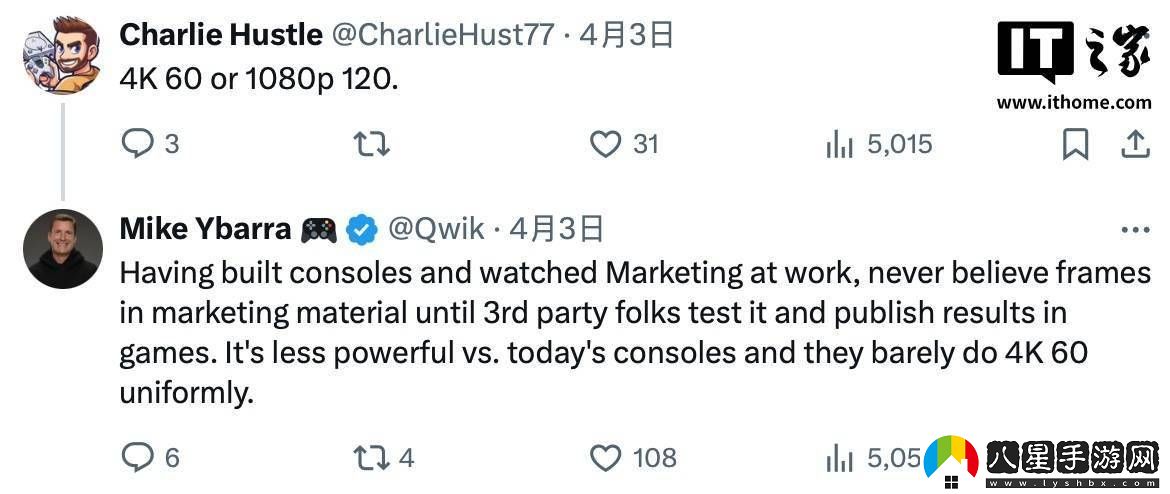Reply to Mike Ybarra's tweet
Viewport: 1170px width, 494px height.
136,458
